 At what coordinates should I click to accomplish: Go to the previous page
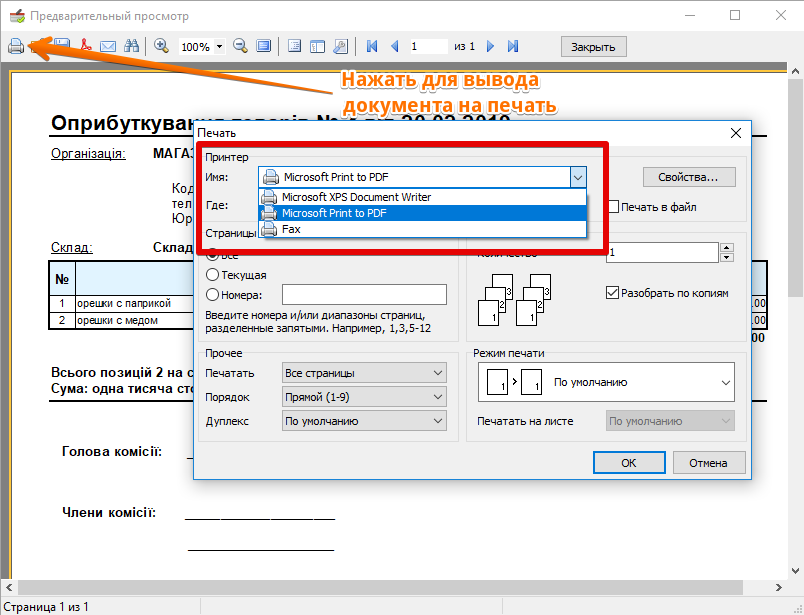pyautogui.click(x=395, y=46)
